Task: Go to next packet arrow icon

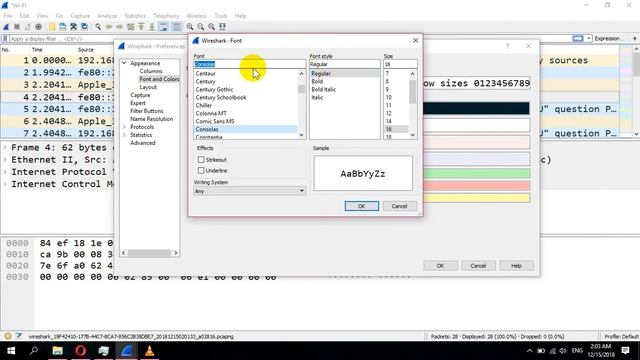Action: [x=120, y=27]
